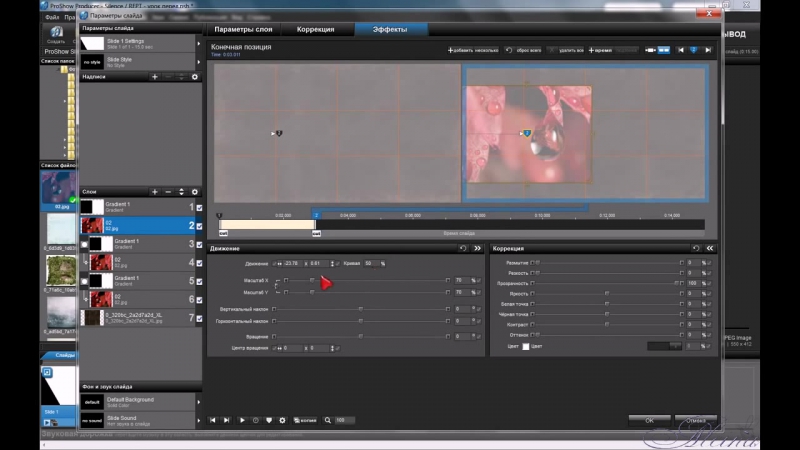Open the layer settings gear in Слои panel
Screen dimensions: 800x450
pyautogui.click(x=194, y=192)
